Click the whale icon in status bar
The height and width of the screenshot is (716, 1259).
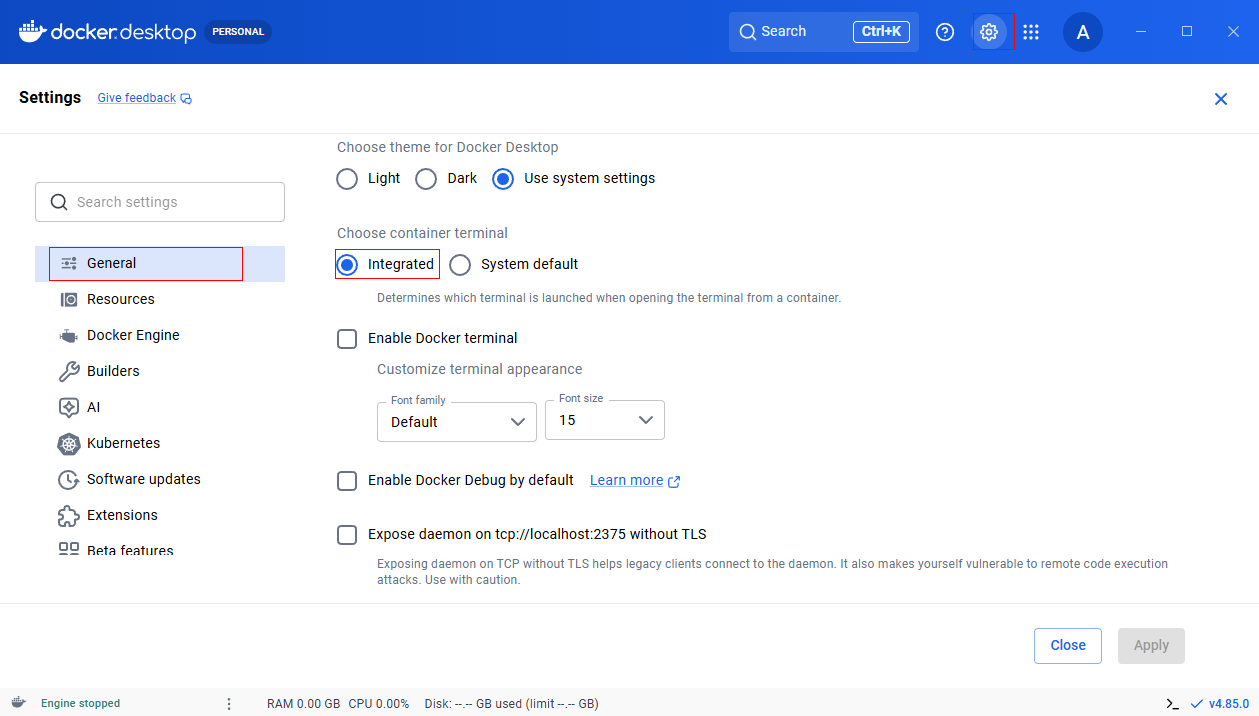pos(19,703)
